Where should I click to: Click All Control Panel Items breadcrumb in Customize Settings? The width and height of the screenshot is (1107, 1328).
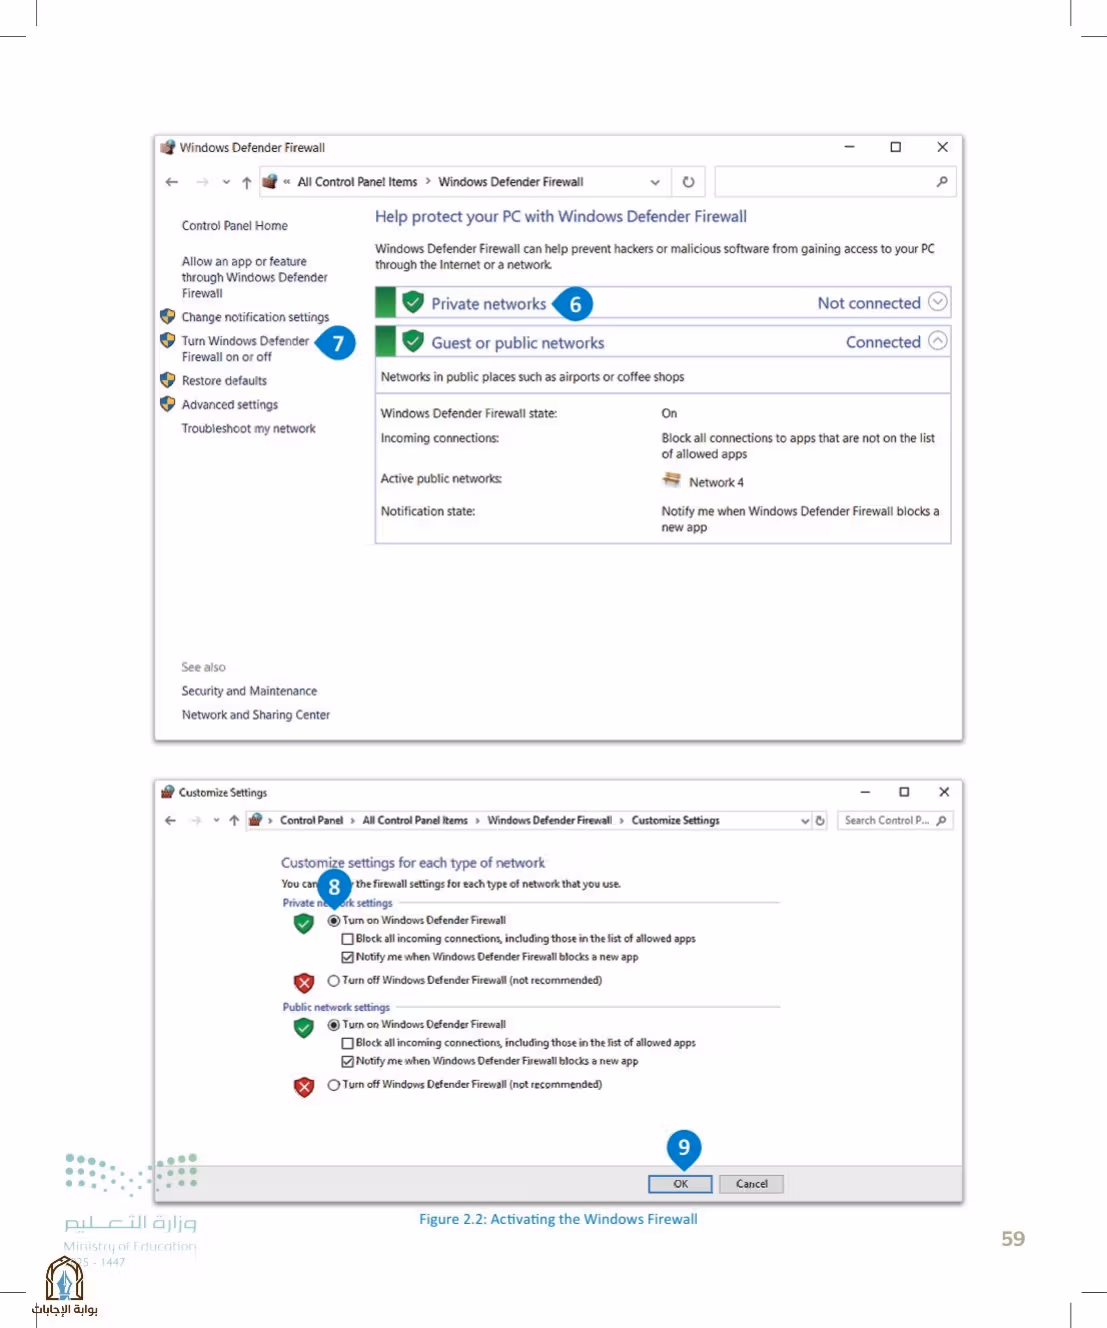415,821
